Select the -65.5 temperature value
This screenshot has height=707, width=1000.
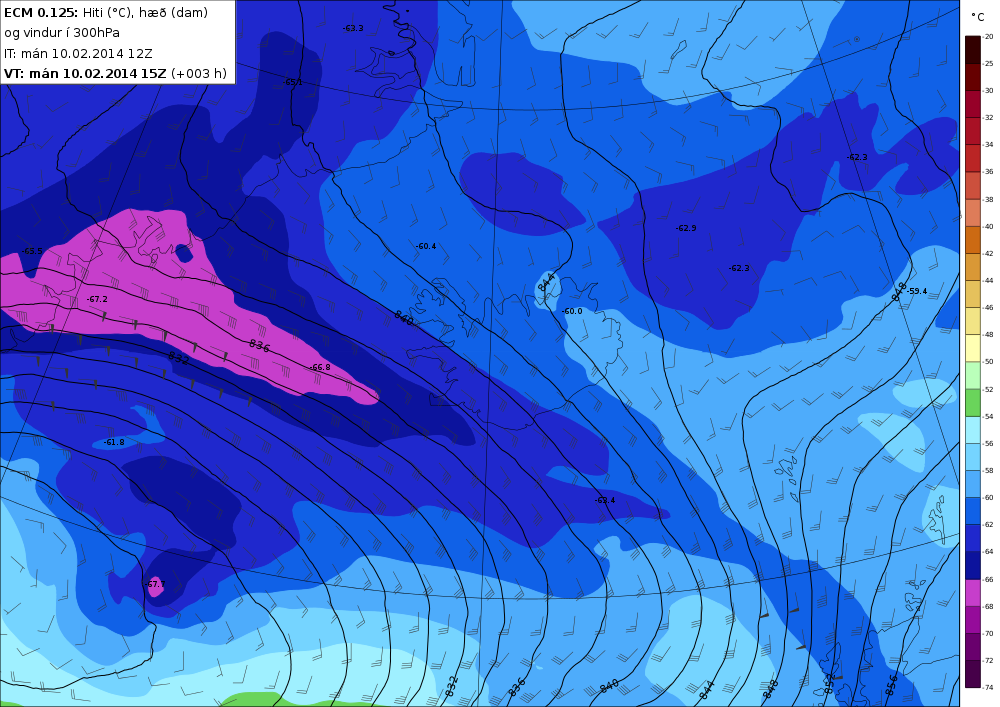32,251
